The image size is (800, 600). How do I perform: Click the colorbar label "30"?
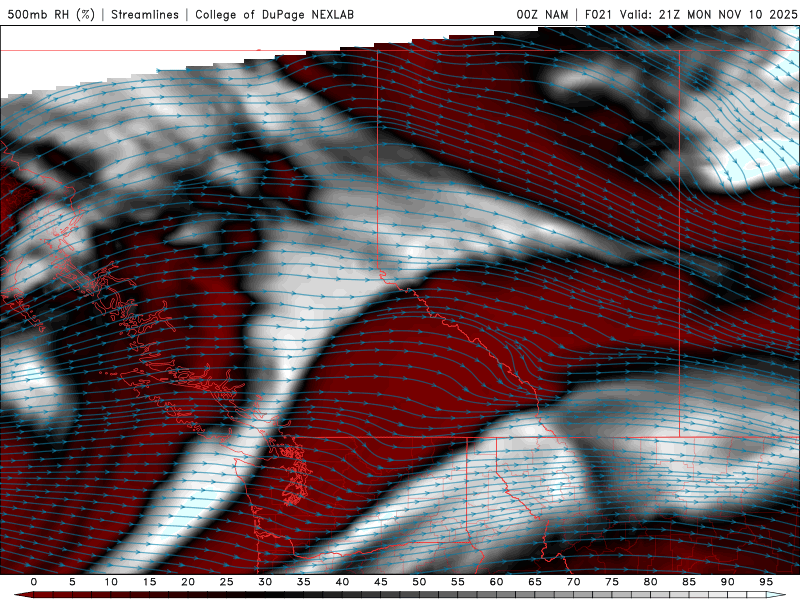pyautogui.click(x=265, y=582)
